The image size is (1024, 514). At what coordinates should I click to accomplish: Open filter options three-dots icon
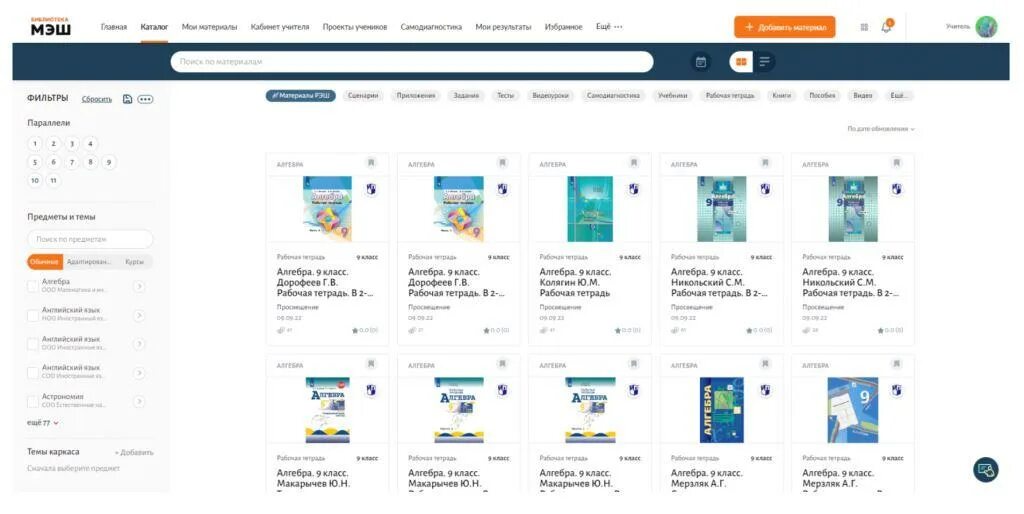[x=145, y=99]
